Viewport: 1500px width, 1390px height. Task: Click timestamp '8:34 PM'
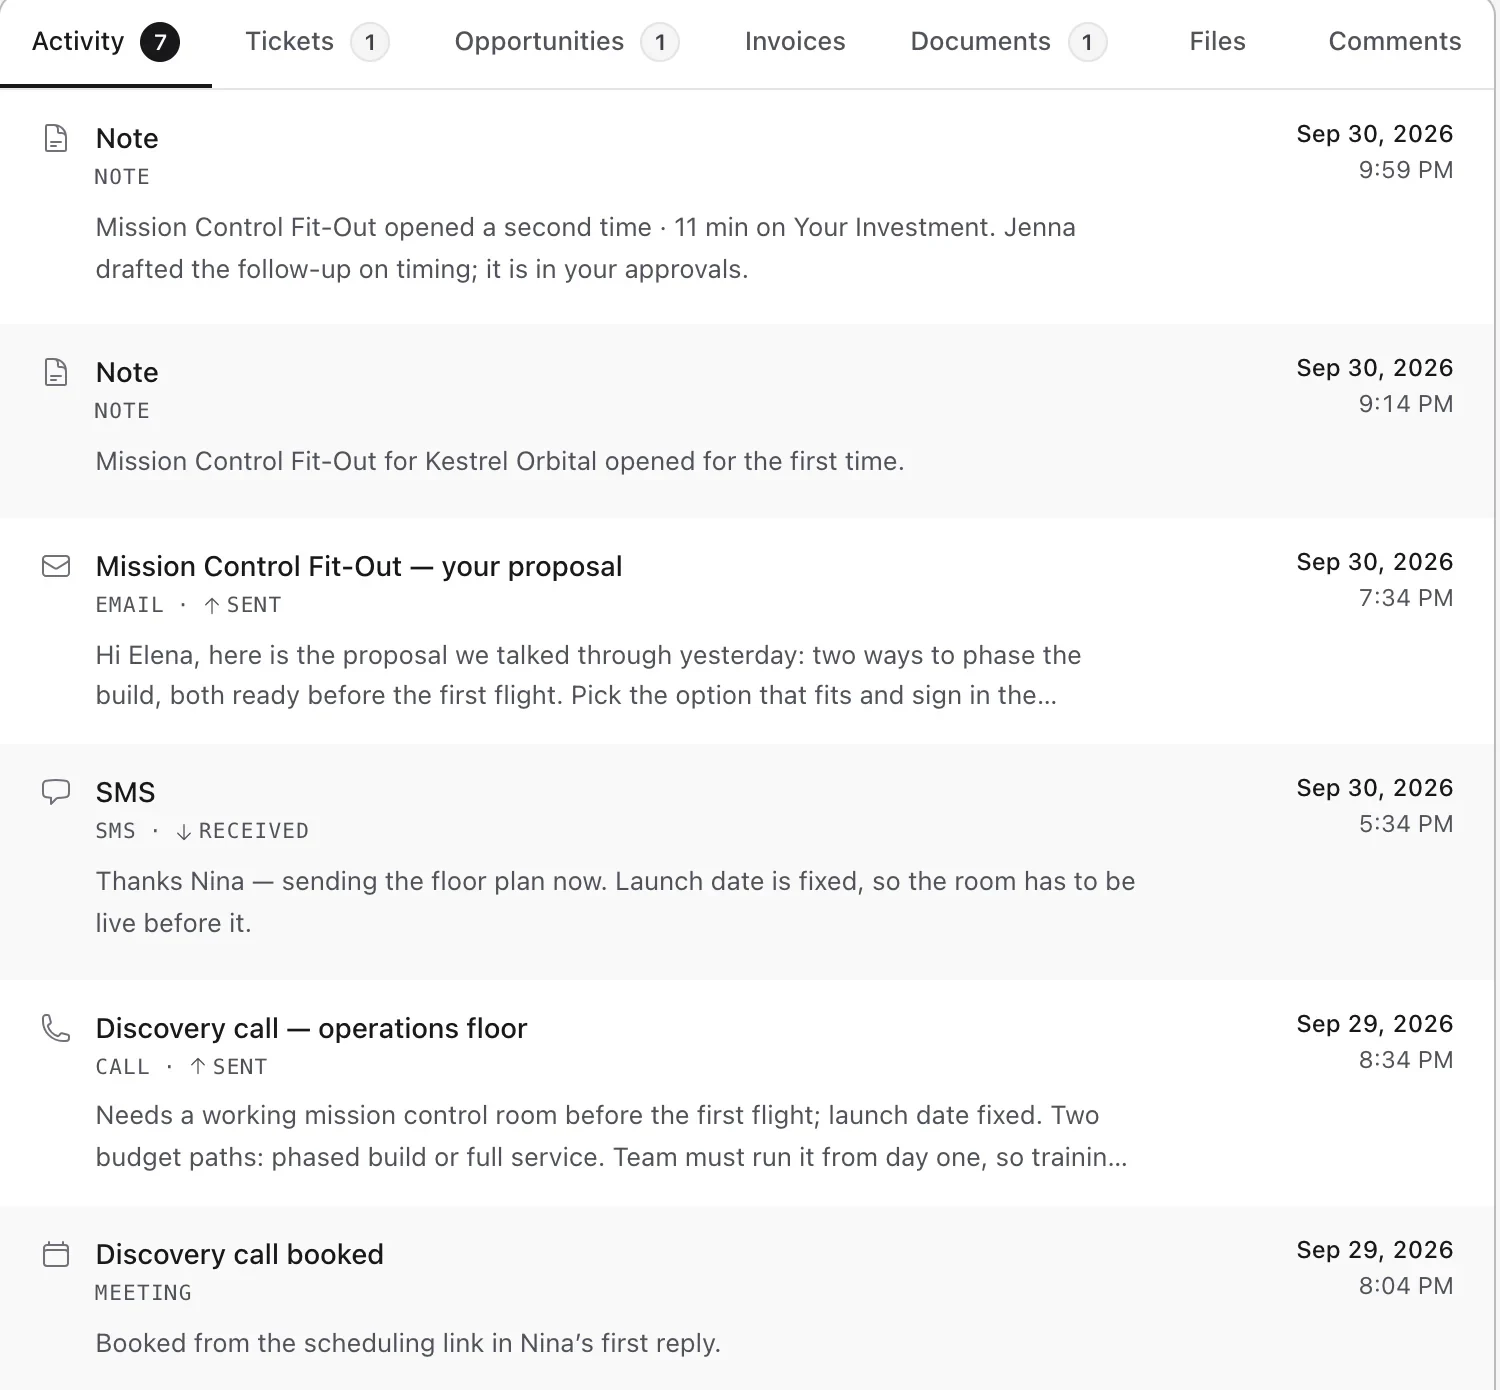1405,1060
